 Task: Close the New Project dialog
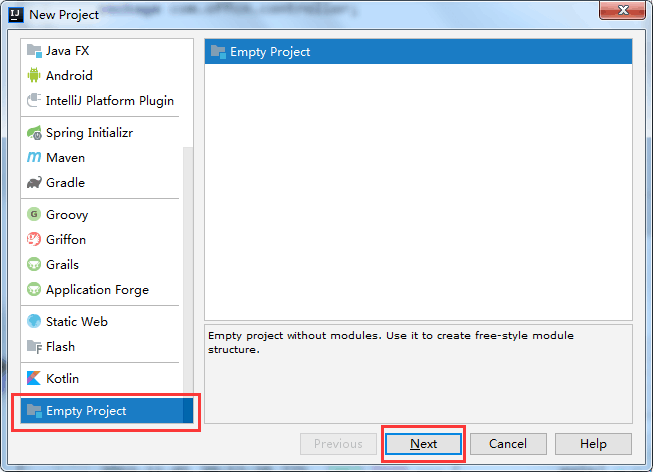(622, 10)
